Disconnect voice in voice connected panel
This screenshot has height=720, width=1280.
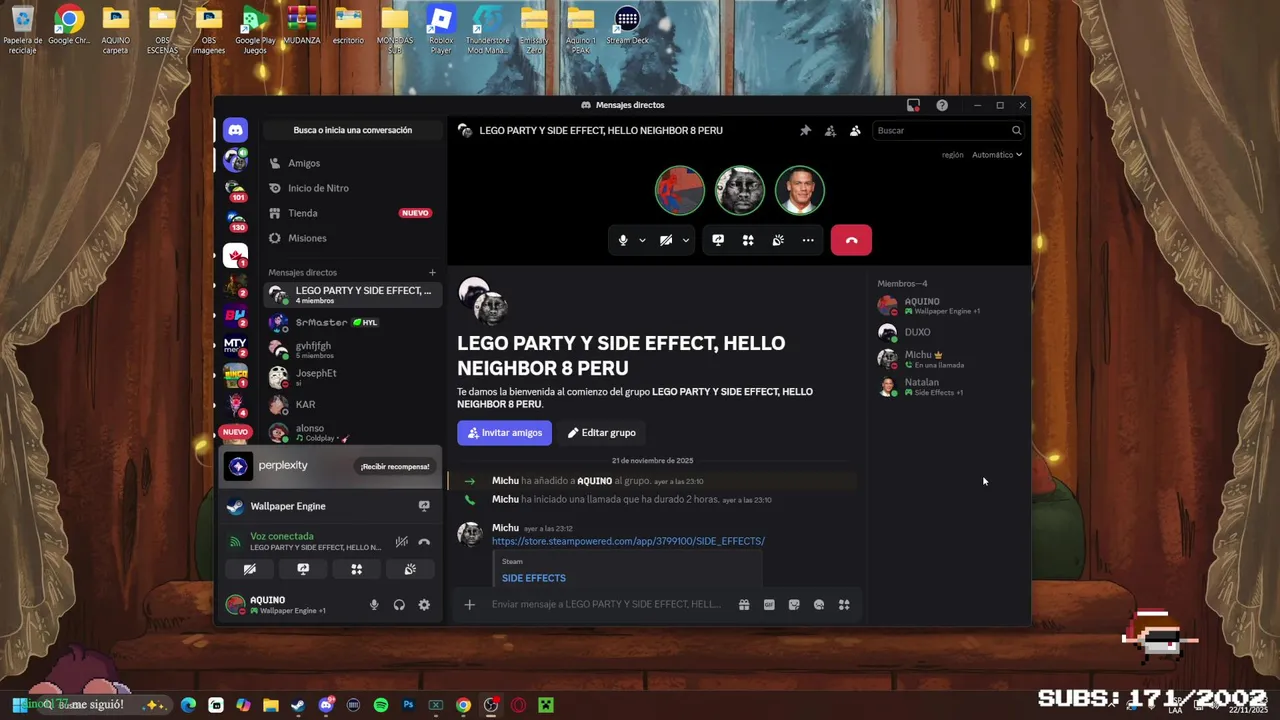point(424,542)
